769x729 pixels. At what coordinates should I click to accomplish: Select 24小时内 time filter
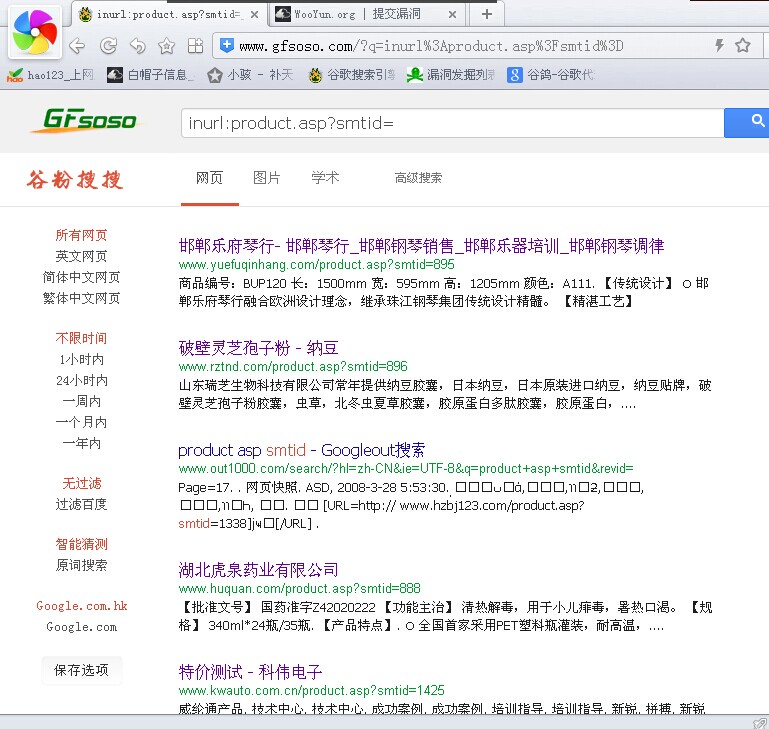(x=81, y=381)
